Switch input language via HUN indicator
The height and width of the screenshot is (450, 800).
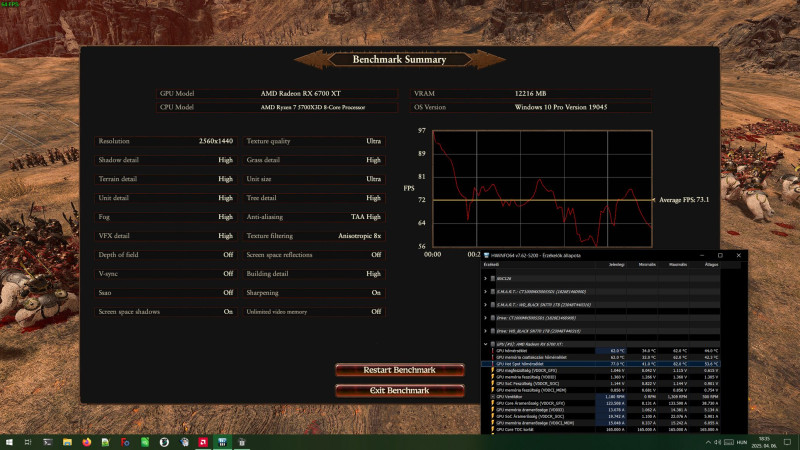point(742,442)
